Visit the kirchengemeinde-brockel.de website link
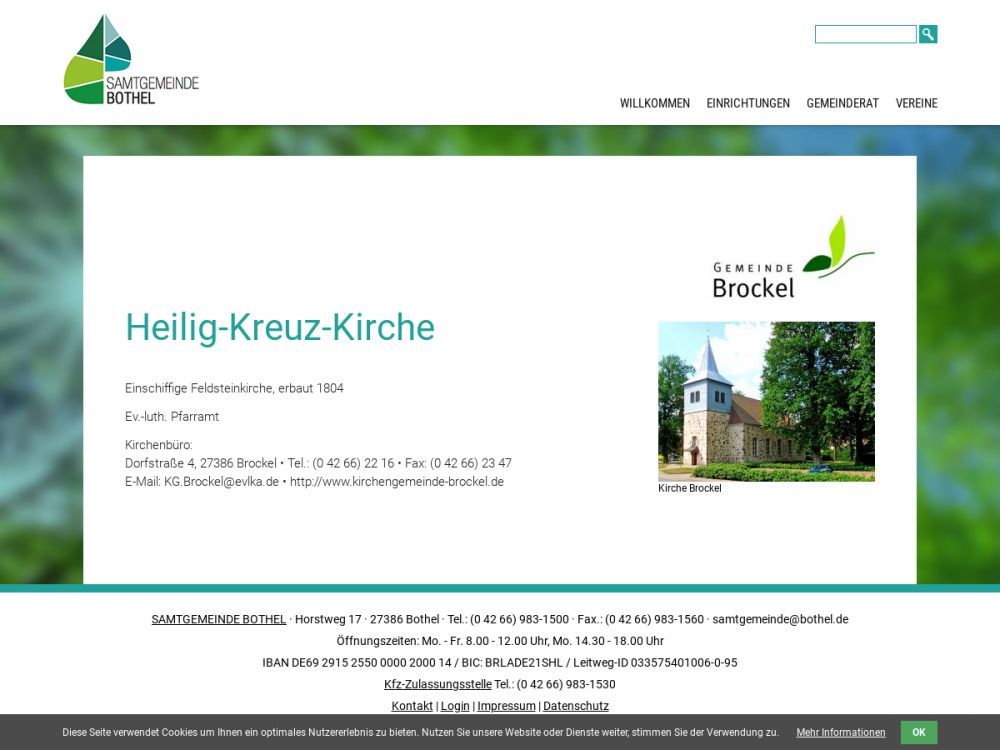The image size is (1000, 750). [x=397, y=481]
